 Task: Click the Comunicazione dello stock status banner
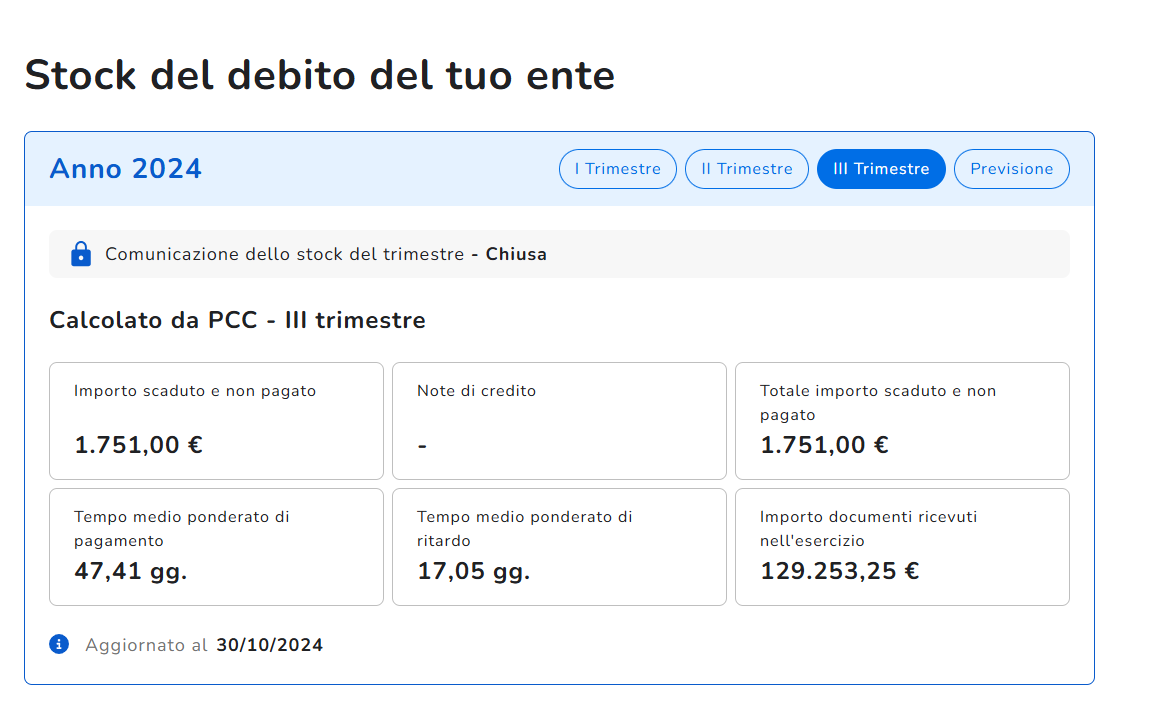[559, 254]
